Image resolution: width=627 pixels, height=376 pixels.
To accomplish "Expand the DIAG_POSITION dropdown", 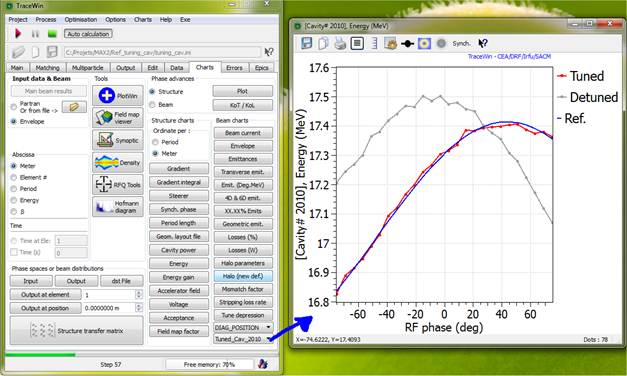I will pyautogui.click(x=269, y=327).
